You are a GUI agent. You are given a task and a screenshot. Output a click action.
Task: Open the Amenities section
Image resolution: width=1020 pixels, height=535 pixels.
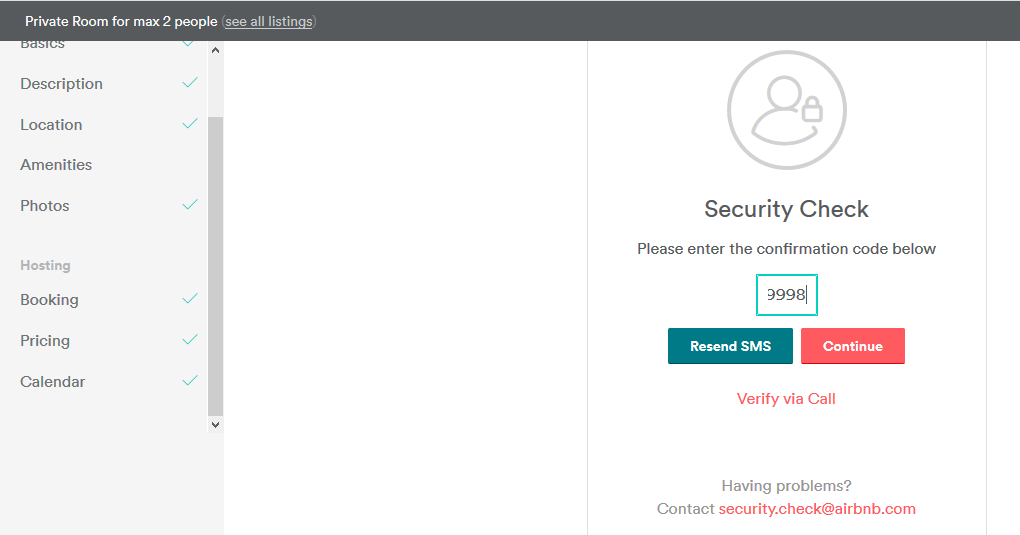click(x=56, y=165)
